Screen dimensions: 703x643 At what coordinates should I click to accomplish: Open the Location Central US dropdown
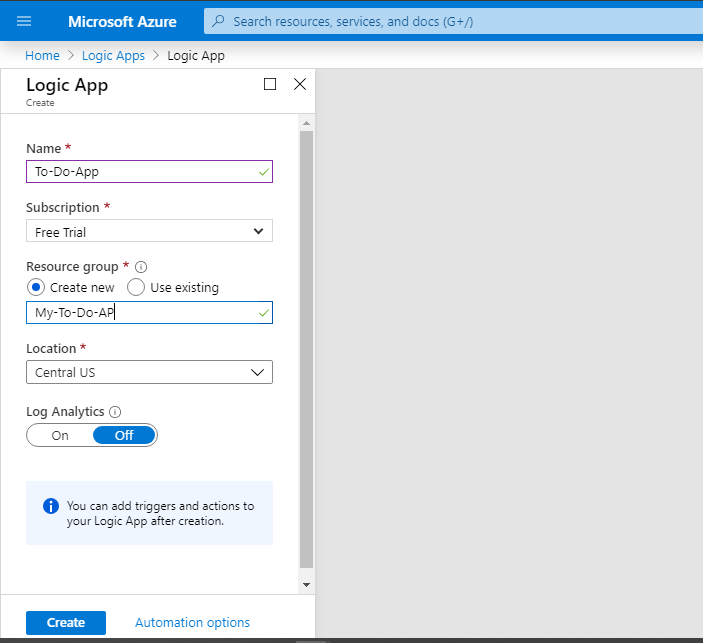[149, 372]
